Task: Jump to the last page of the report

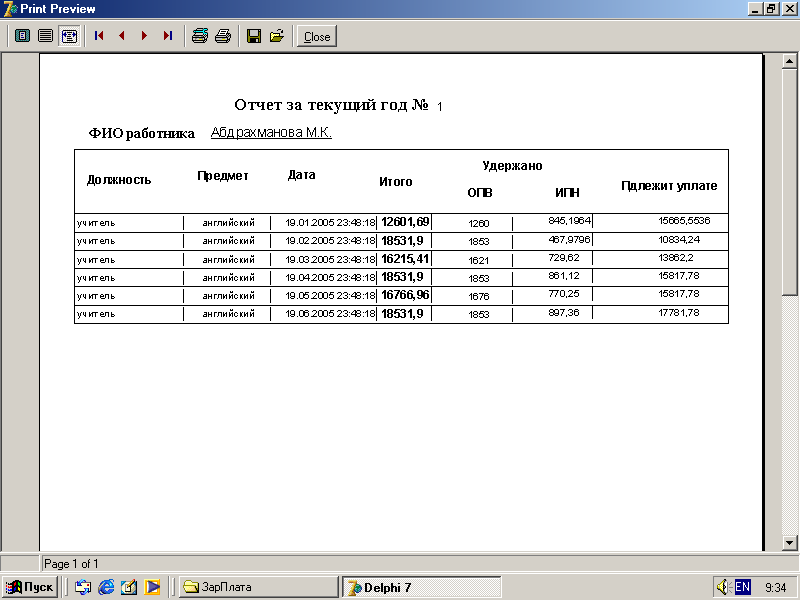Action: click(167, 36)
